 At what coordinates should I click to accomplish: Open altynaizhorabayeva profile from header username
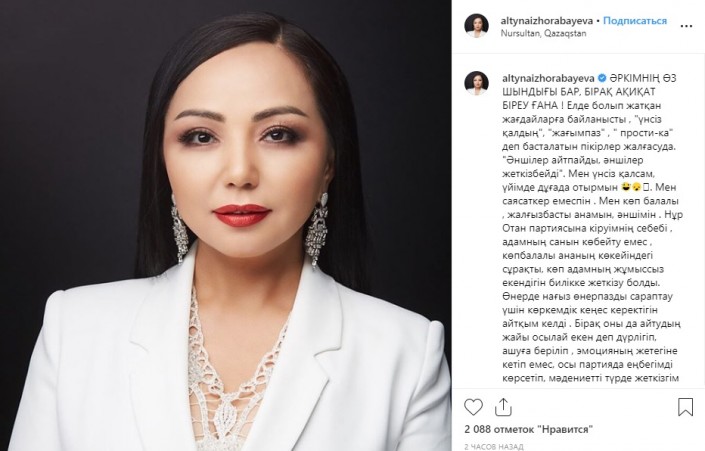point(547,21)
